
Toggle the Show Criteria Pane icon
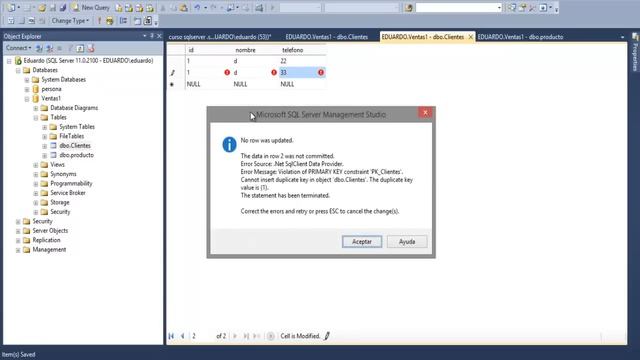coord(21,21)
